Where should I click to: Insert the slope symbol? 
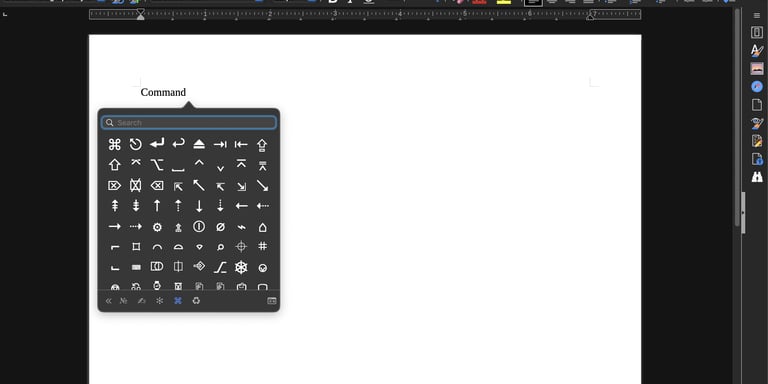[x=220, y=267]
